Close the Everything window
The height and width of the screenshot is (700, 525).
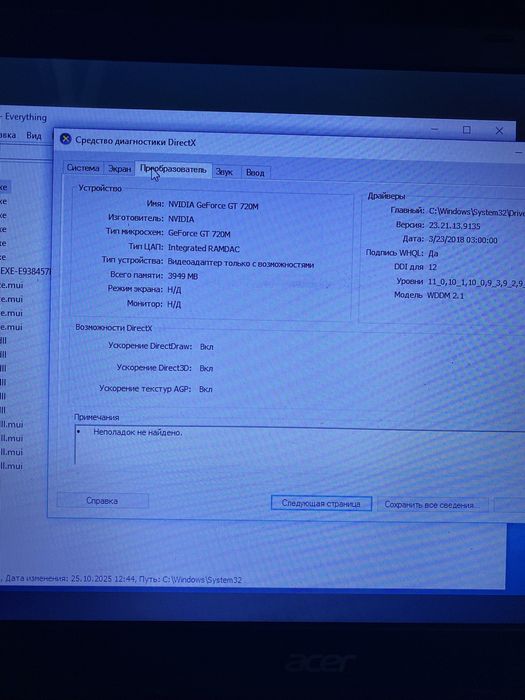[x=500, y=131]
